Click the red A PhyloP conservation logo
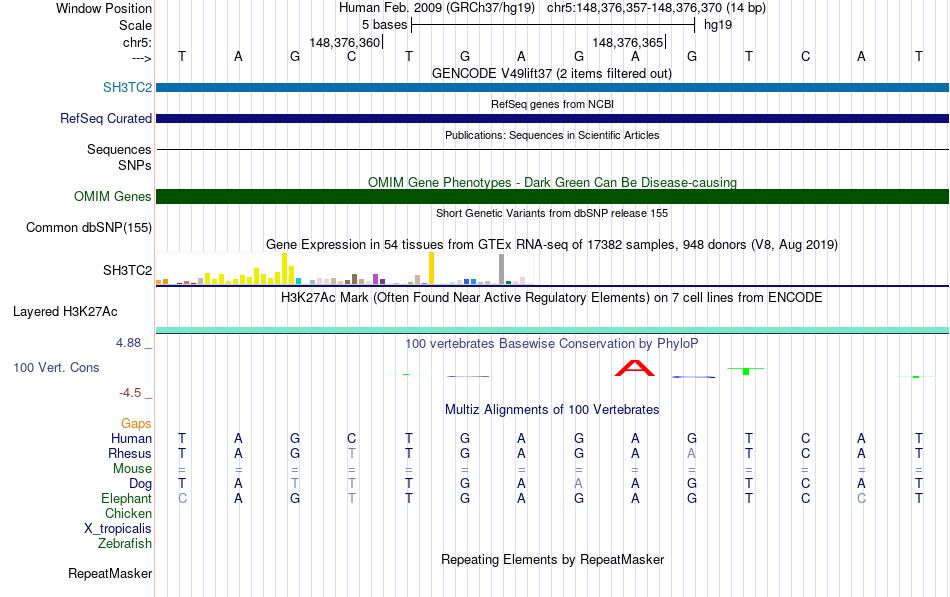Image resolution: width=950 pixels, height=597 pixels. coord(634,368)
